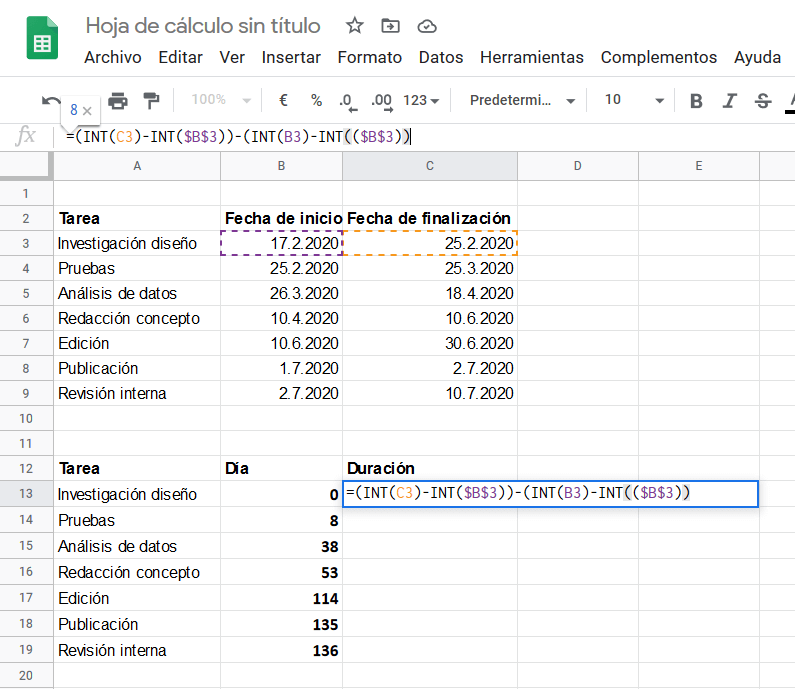The width and height of the screenshot is (795, 689).
Task: Click cell with value 53
Action: point(281,572)
